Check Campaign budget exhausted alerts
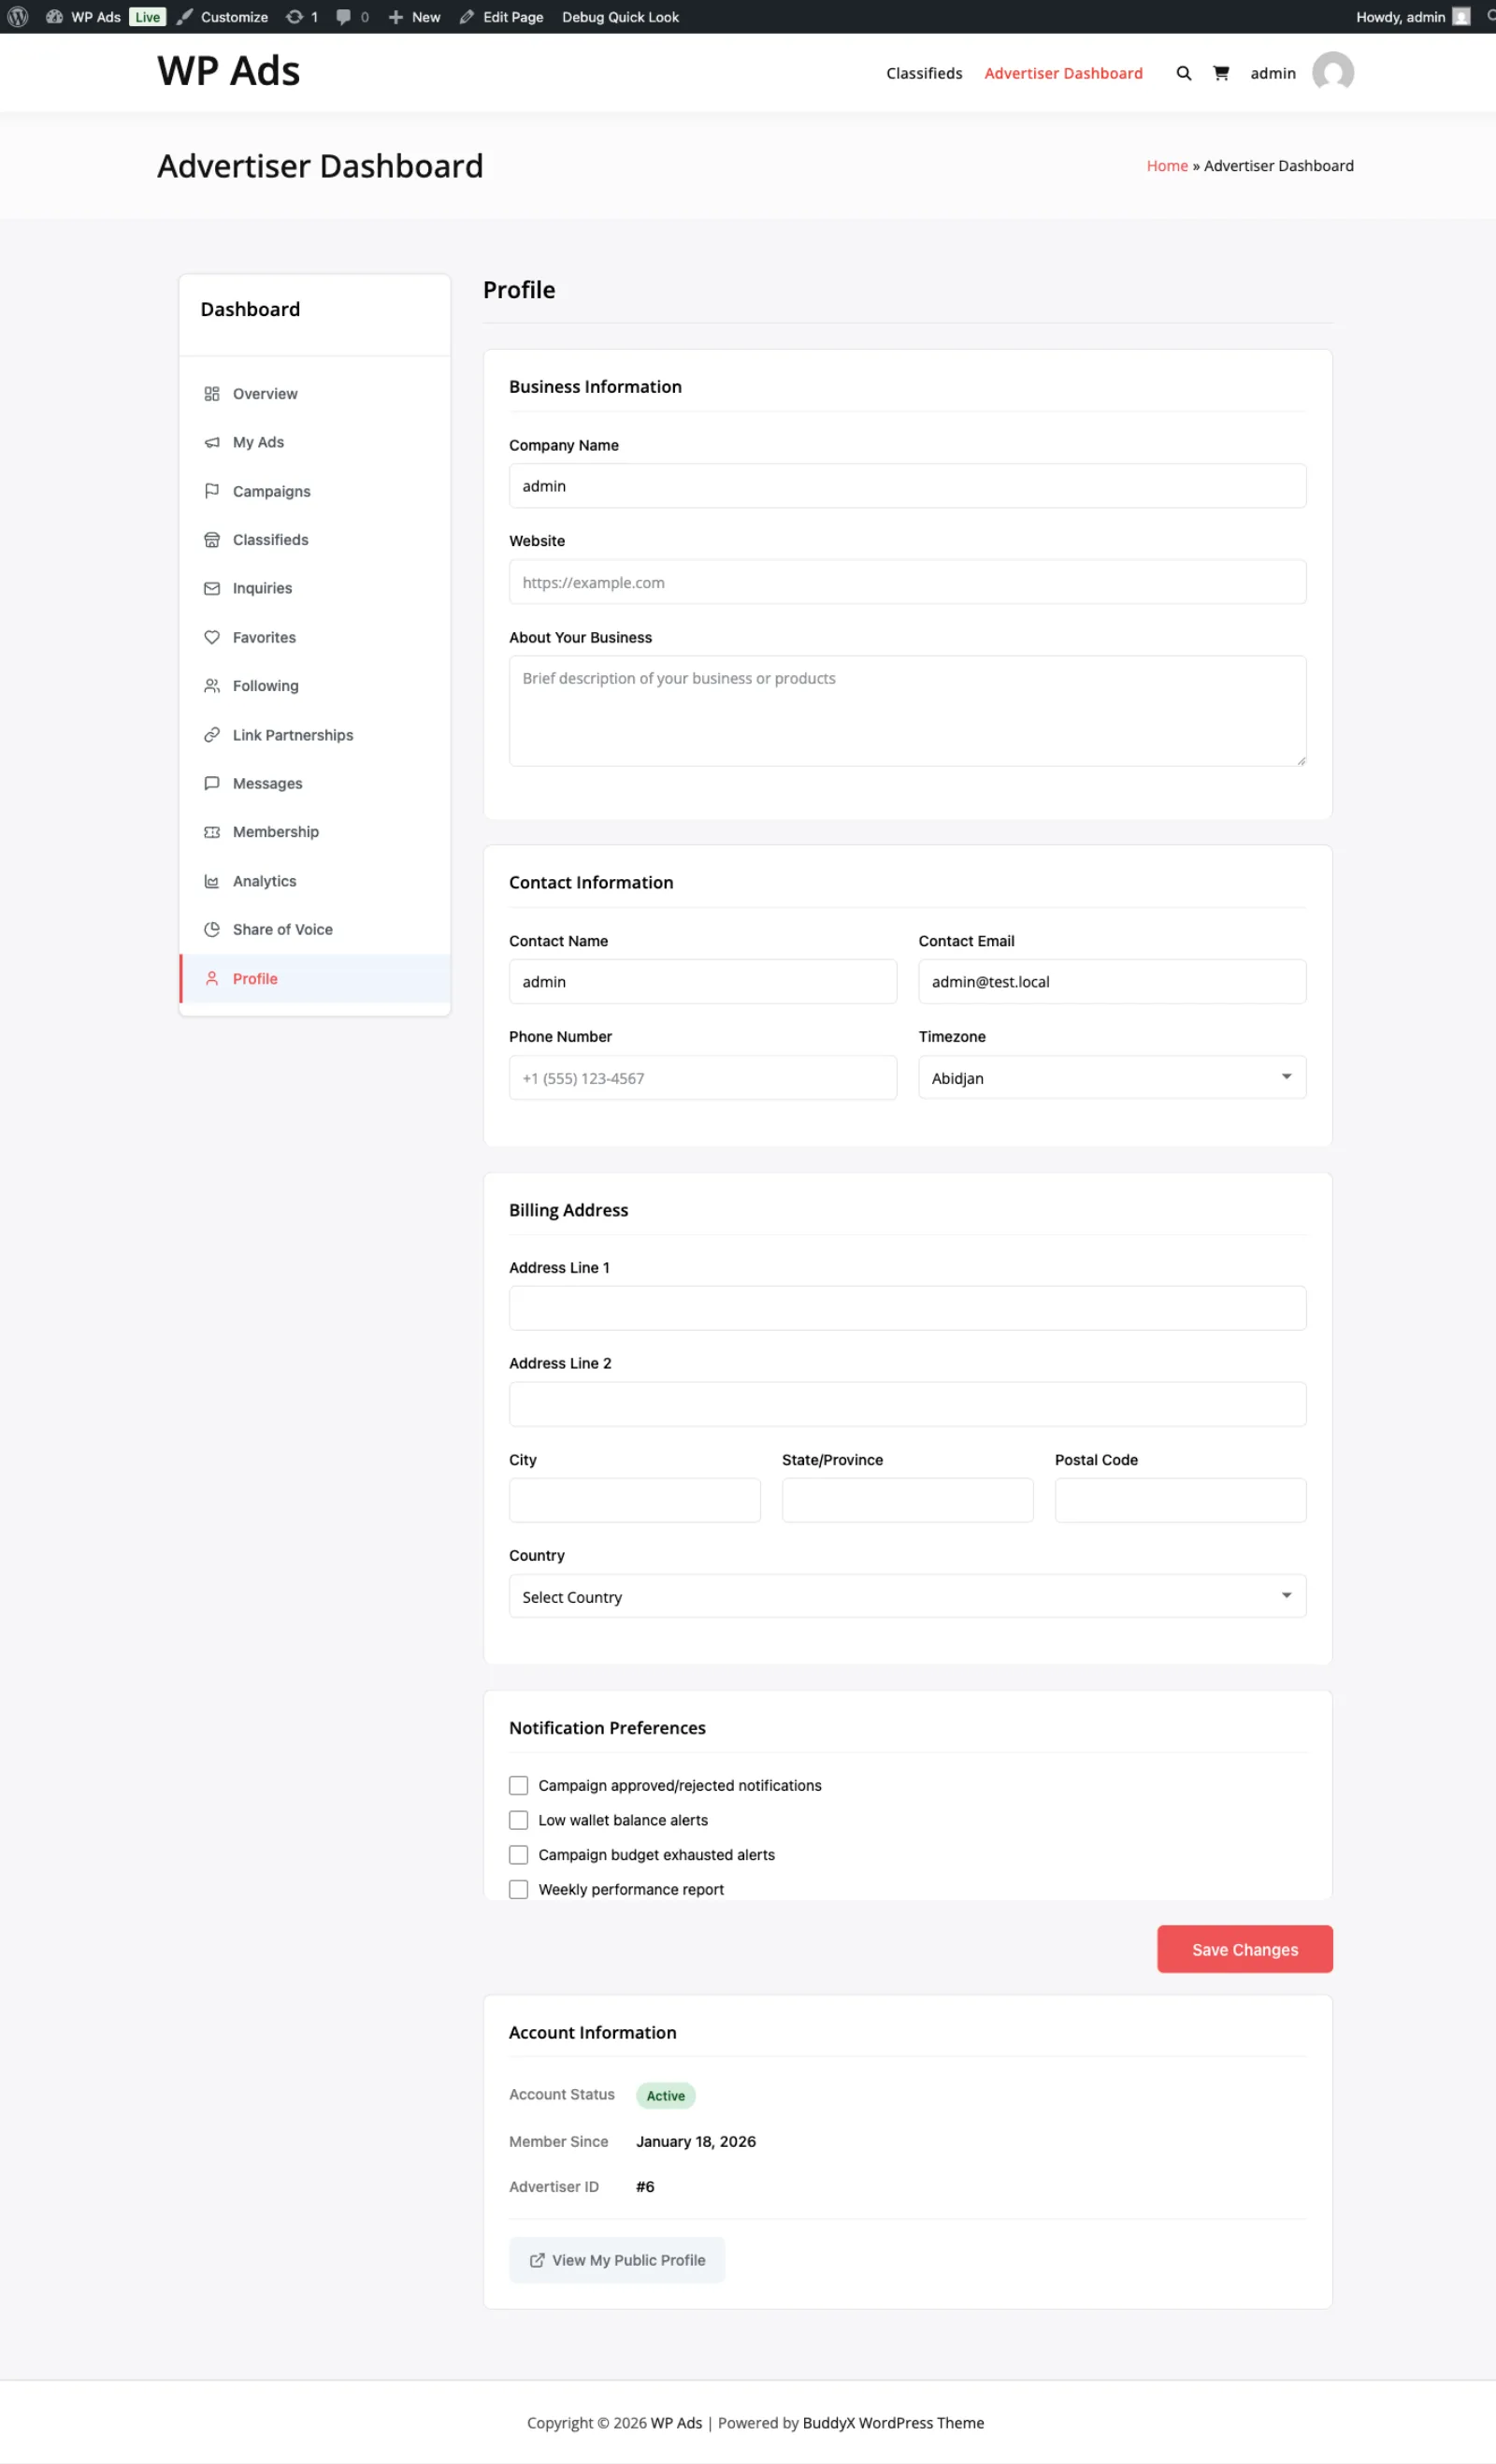The image size is (1496, 2464). click(518, 1855)
